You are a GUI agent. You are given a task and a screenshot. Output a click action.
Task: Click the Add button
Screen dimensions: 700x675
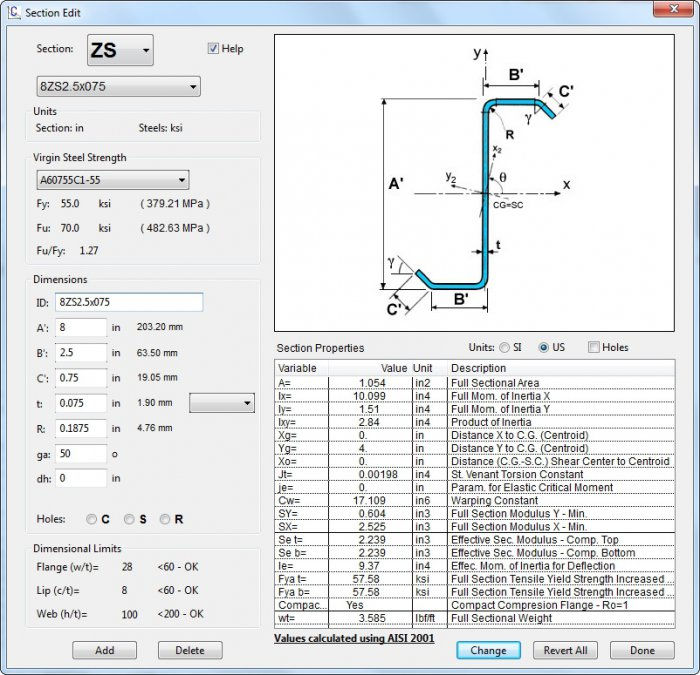pyautogui.click(x=104, y=650)
